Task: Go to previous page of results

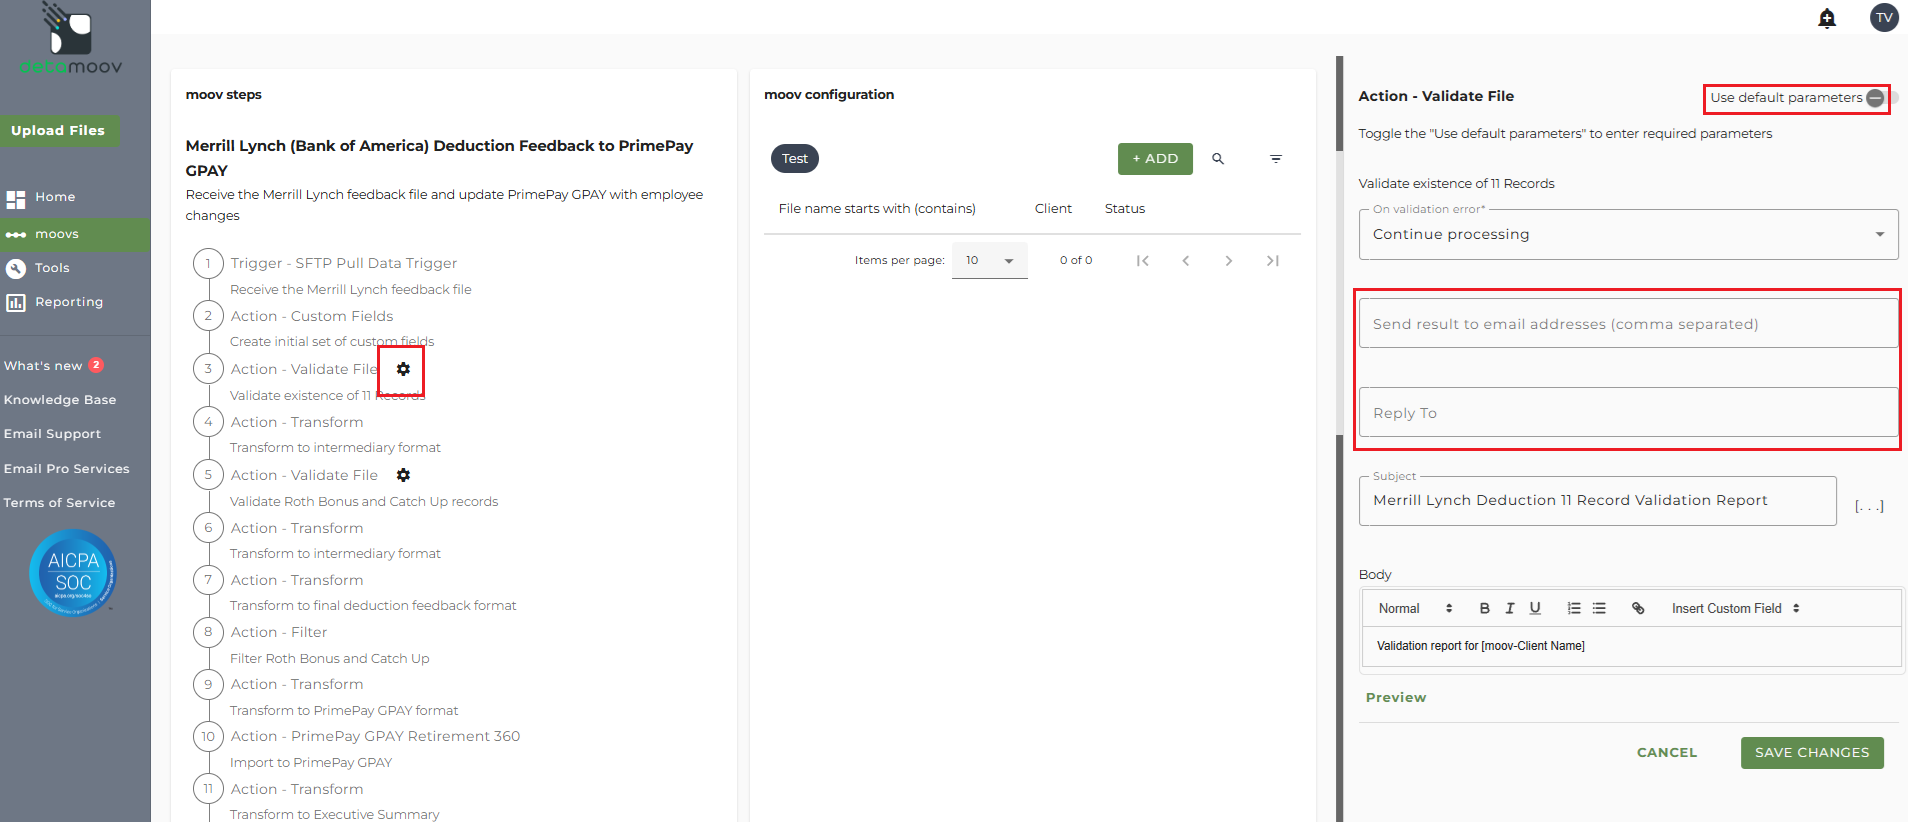Action: (1186, 261)
